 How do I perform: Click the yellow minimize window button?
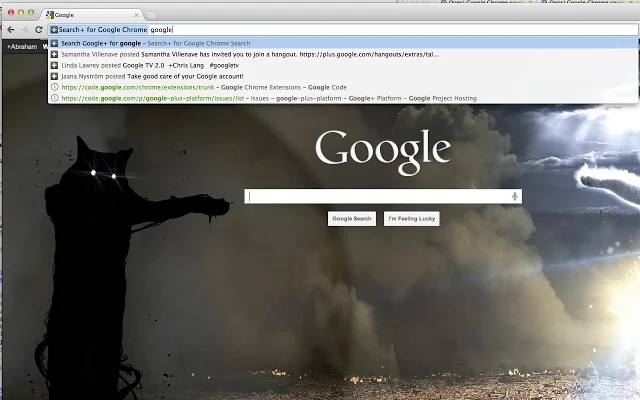point(21,13)
